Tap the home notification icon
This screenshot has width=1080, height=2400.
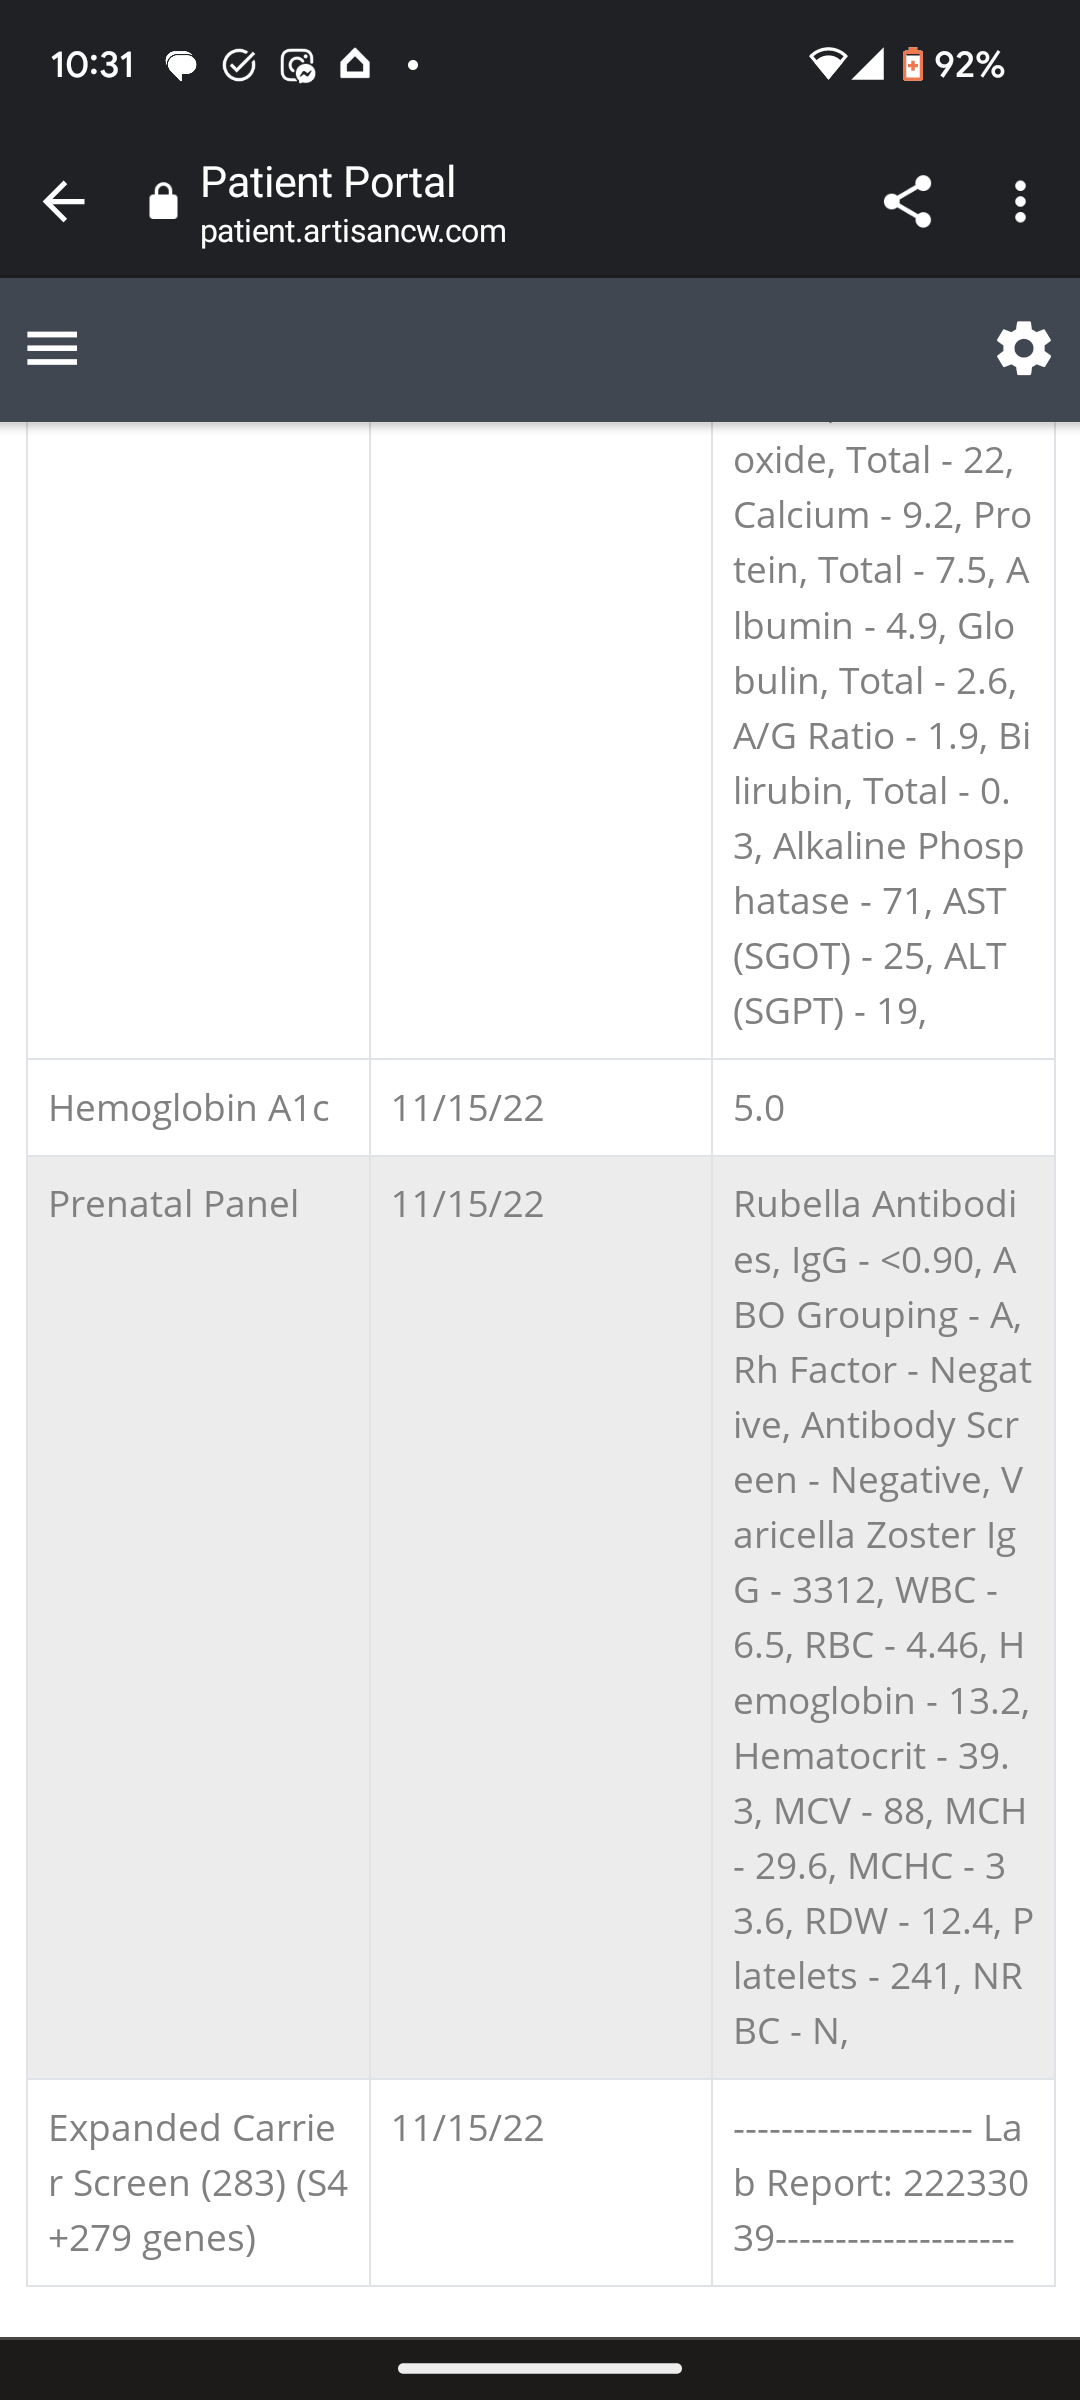(x=355, y=65)
